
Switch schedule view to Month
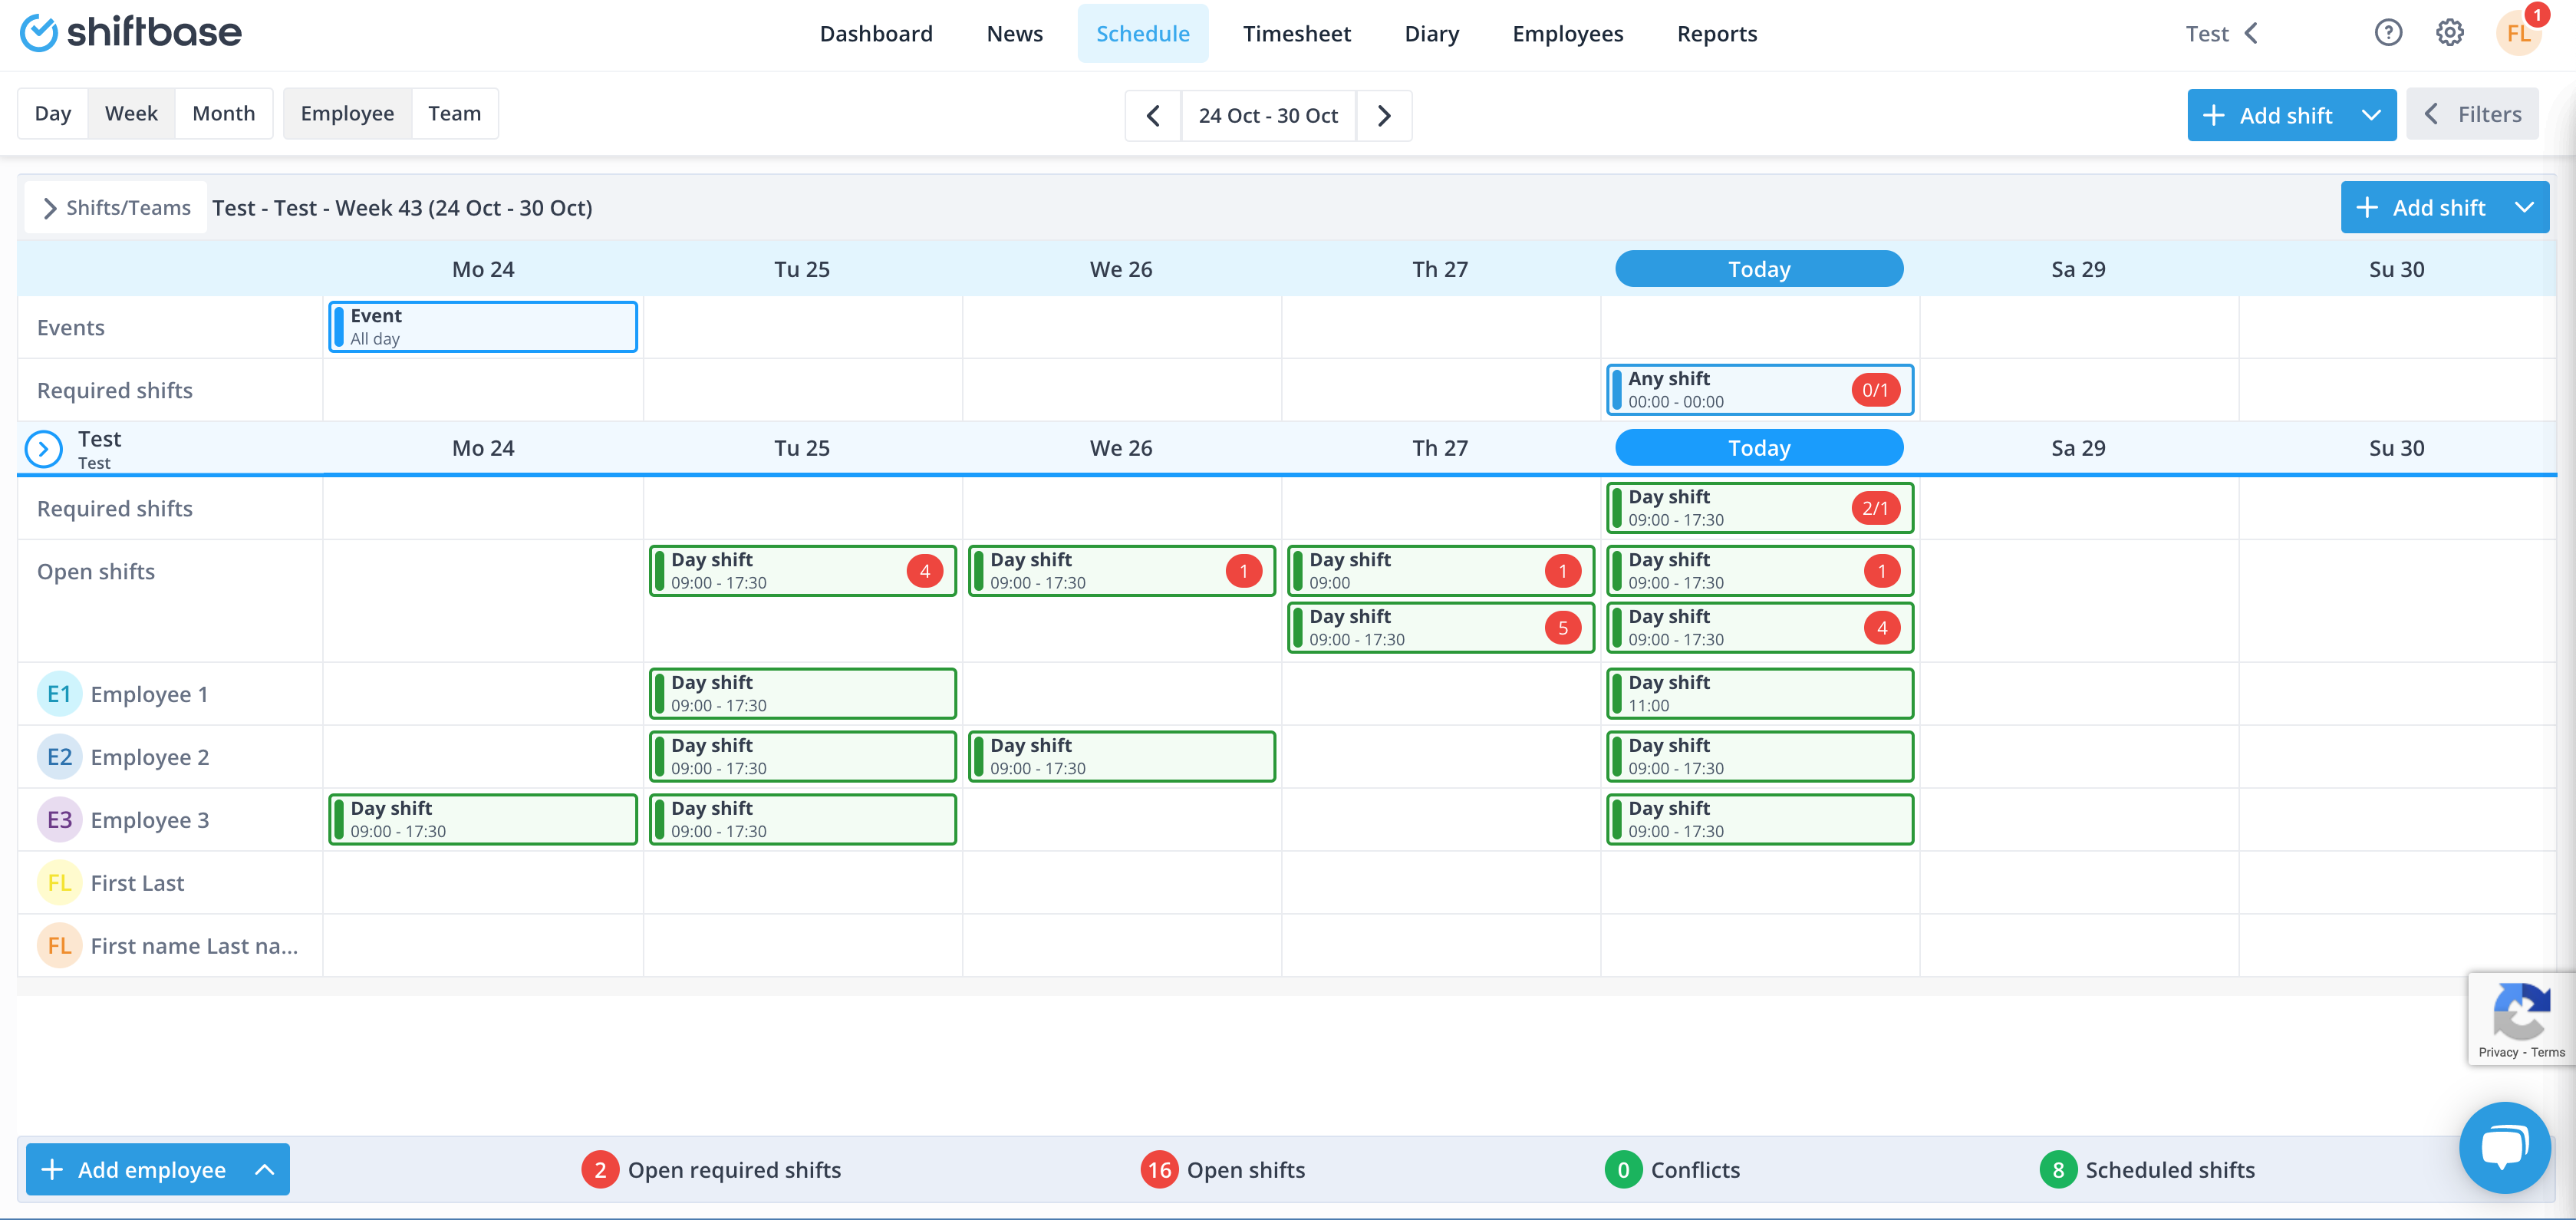click(224, 113)
